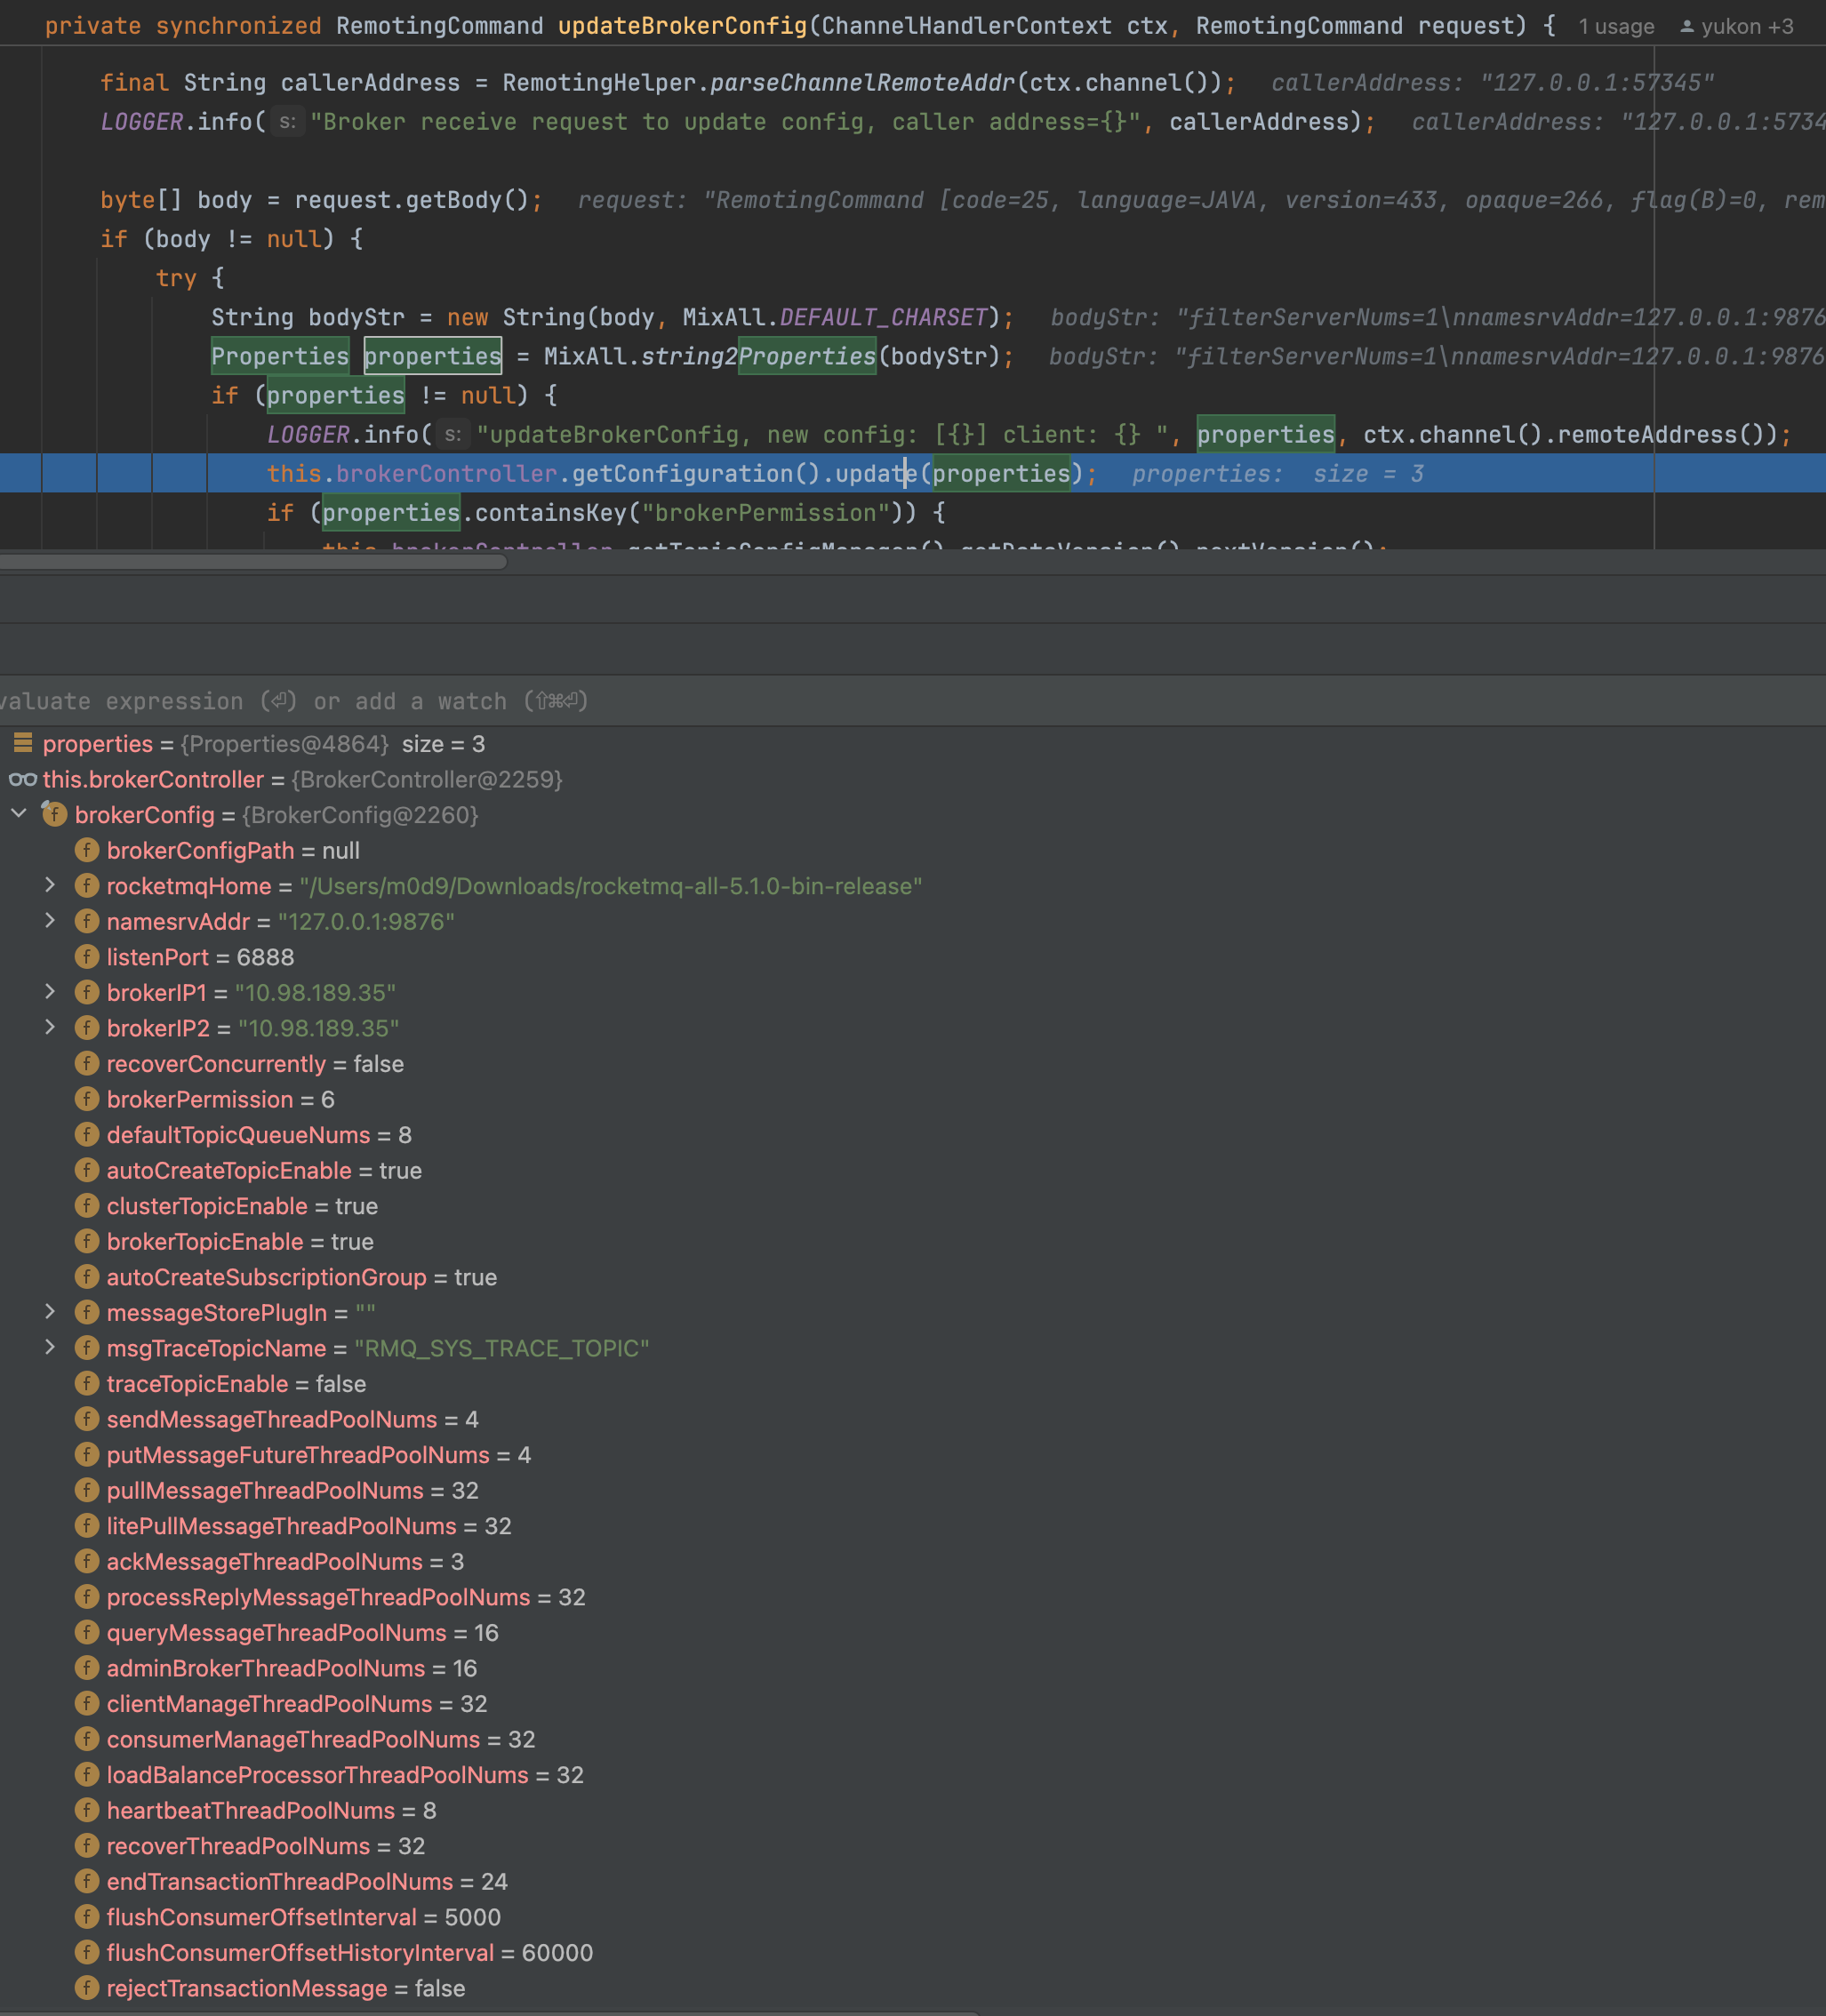The height and width of the screenshot is (2016, 1826).
Task: Click request.getBody() in the code
Action: [411, 200]
